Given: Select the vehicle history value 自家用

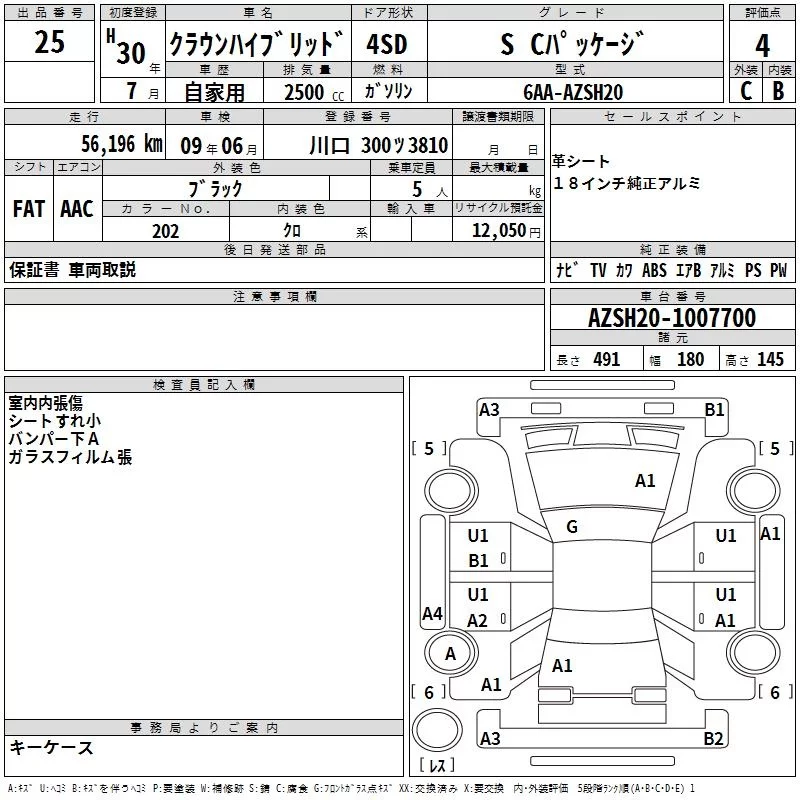Looking at the screenshot, I should (214, 92).
